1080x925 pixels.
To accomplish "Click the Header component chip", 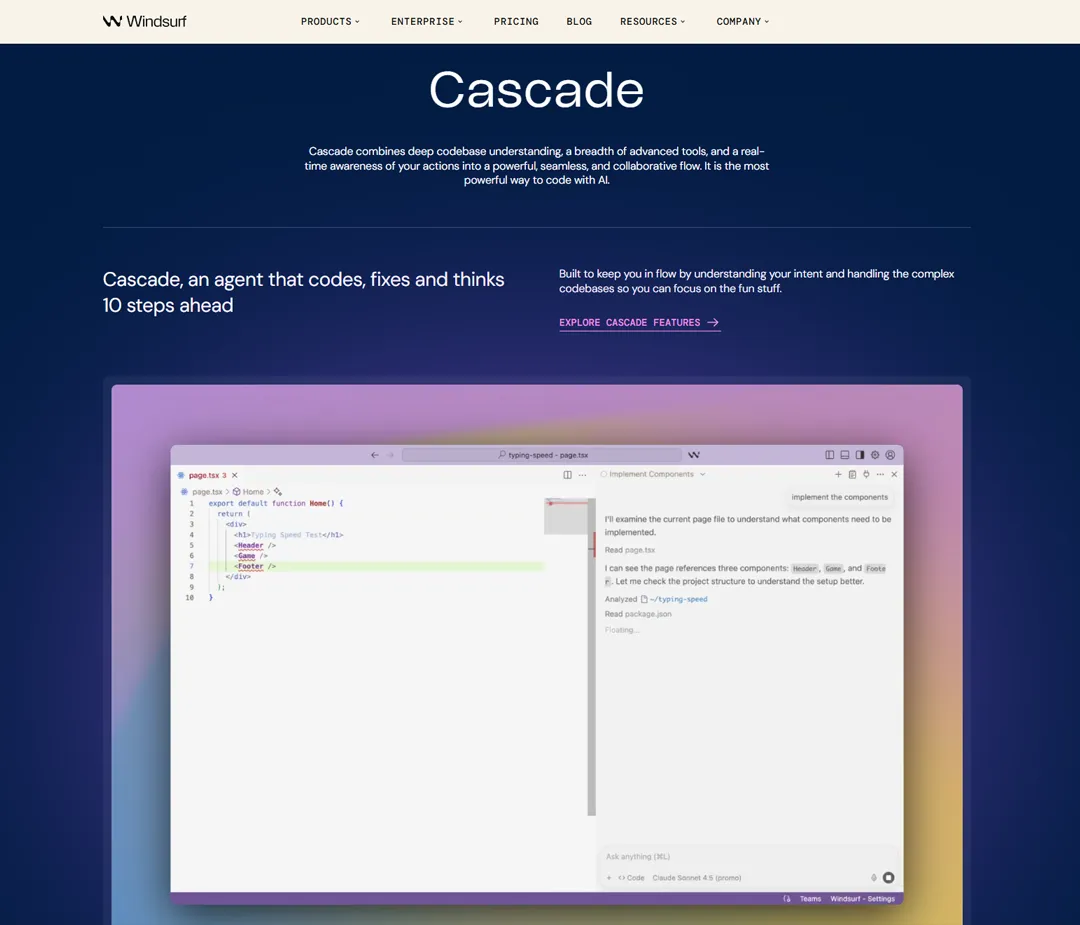I will [x=804, y=568].
